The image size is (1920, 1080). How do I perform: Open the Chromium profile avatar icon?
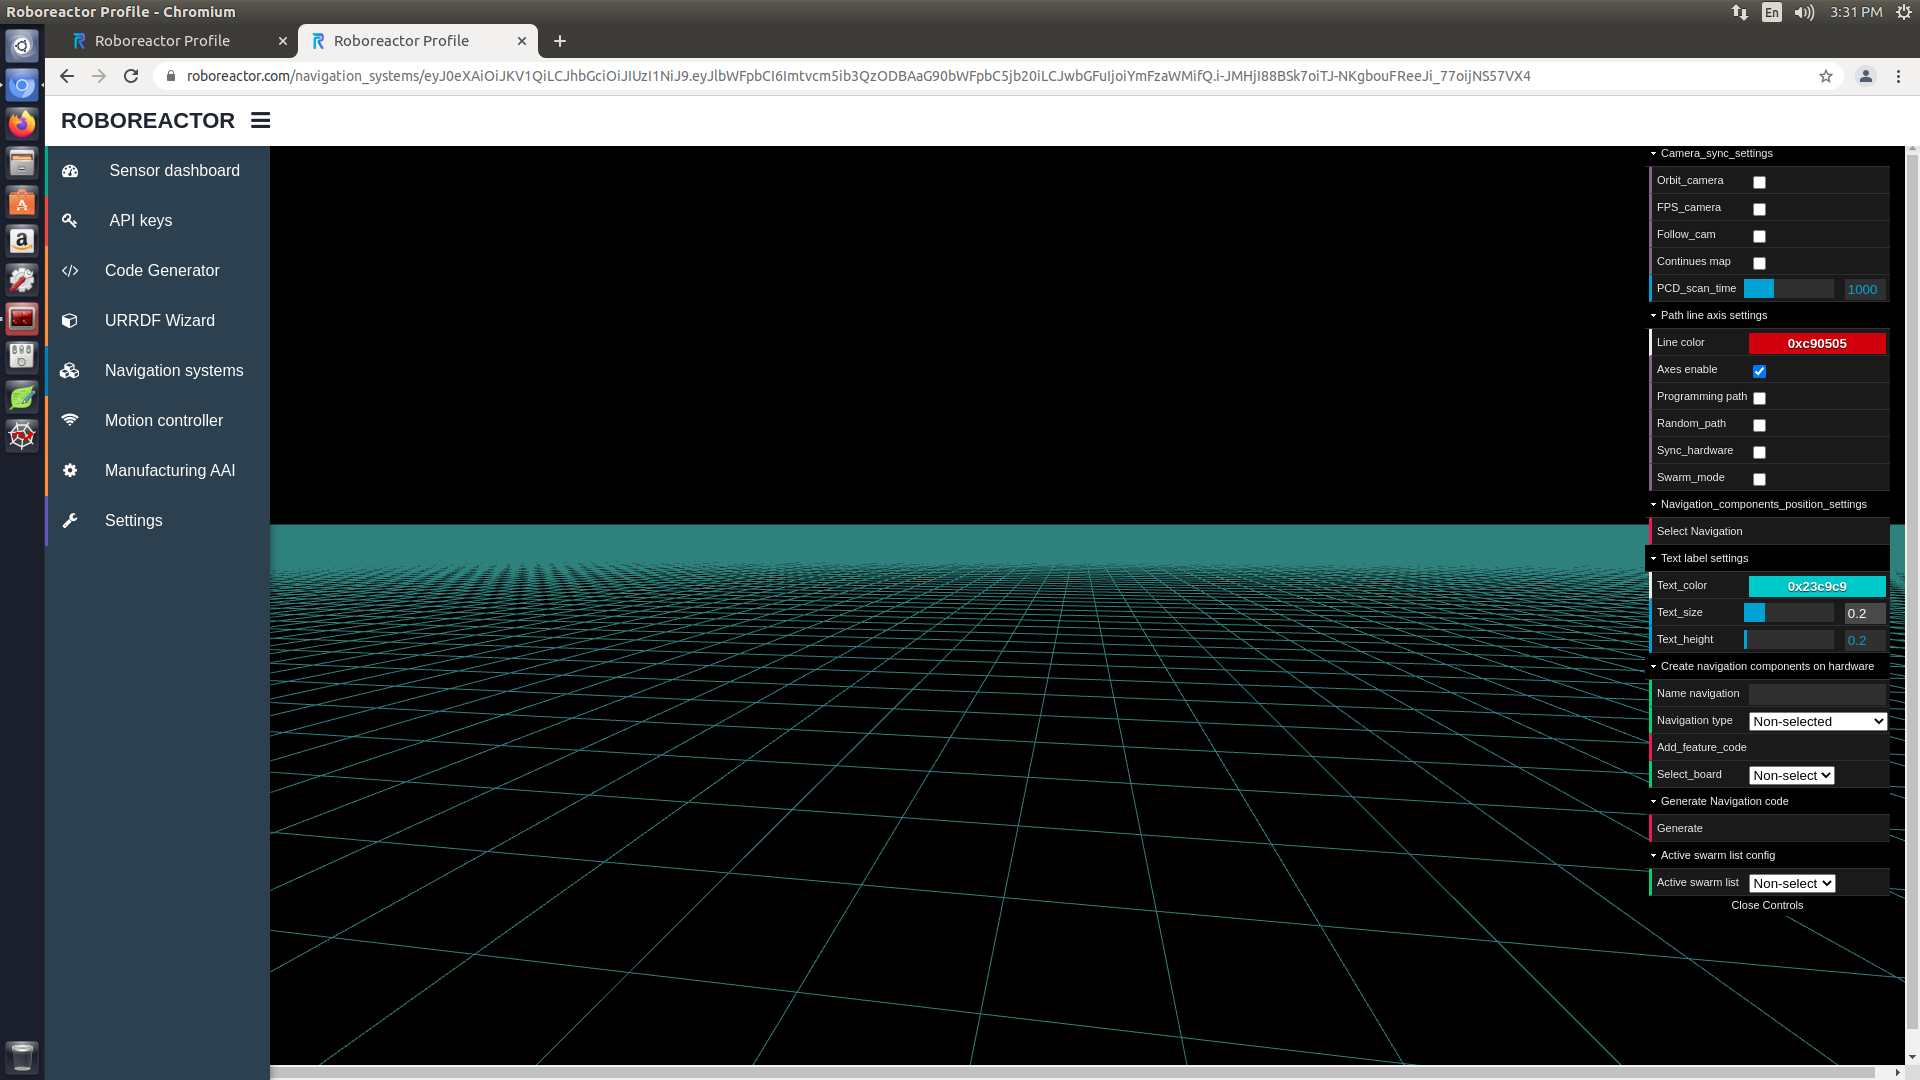pos(1866,76)
